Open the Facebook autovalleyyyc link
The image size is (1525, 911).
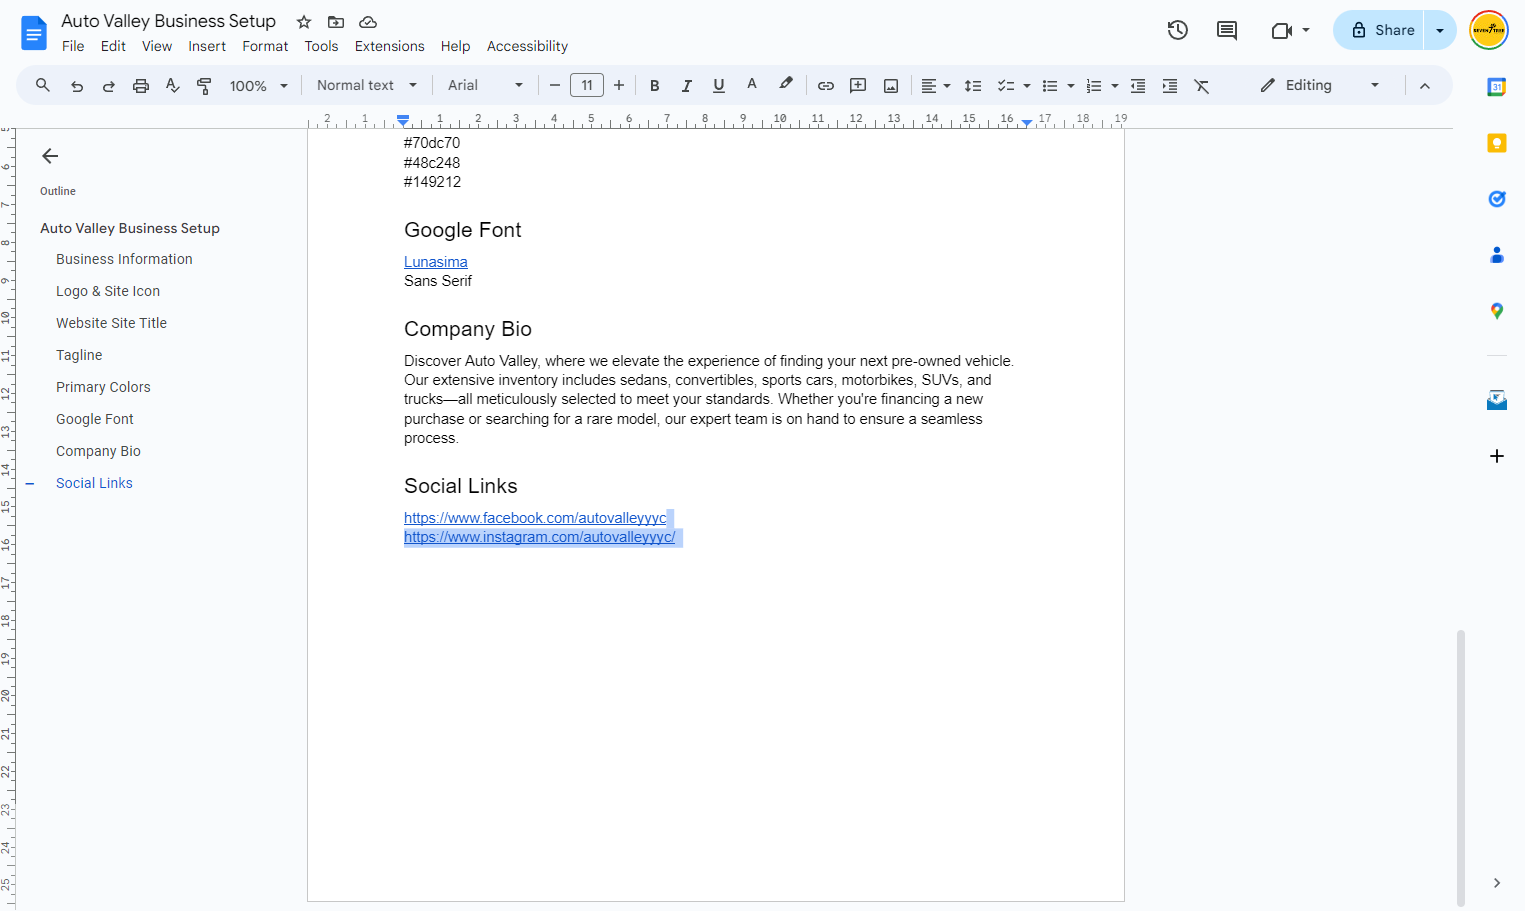(x=535, y=518)
